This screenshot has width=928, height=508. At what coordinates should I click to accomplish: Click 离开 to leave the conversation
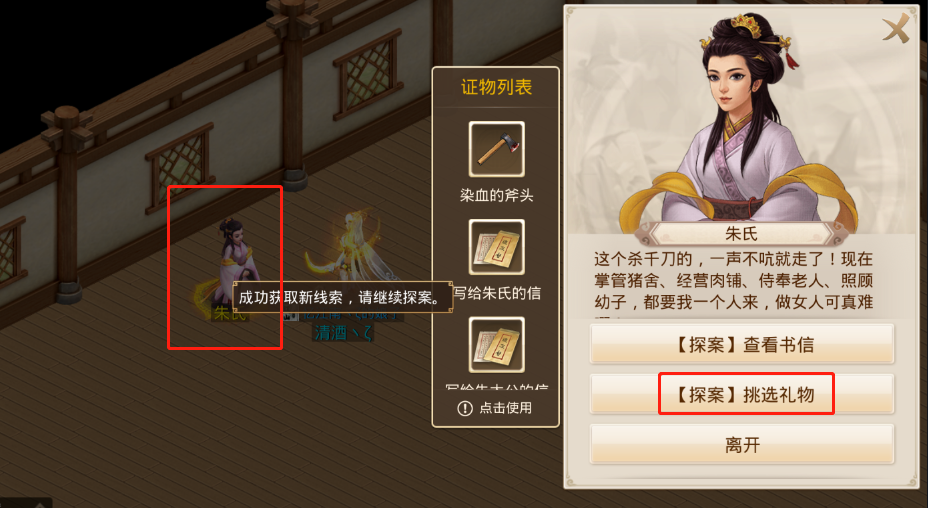click(742, 444)
